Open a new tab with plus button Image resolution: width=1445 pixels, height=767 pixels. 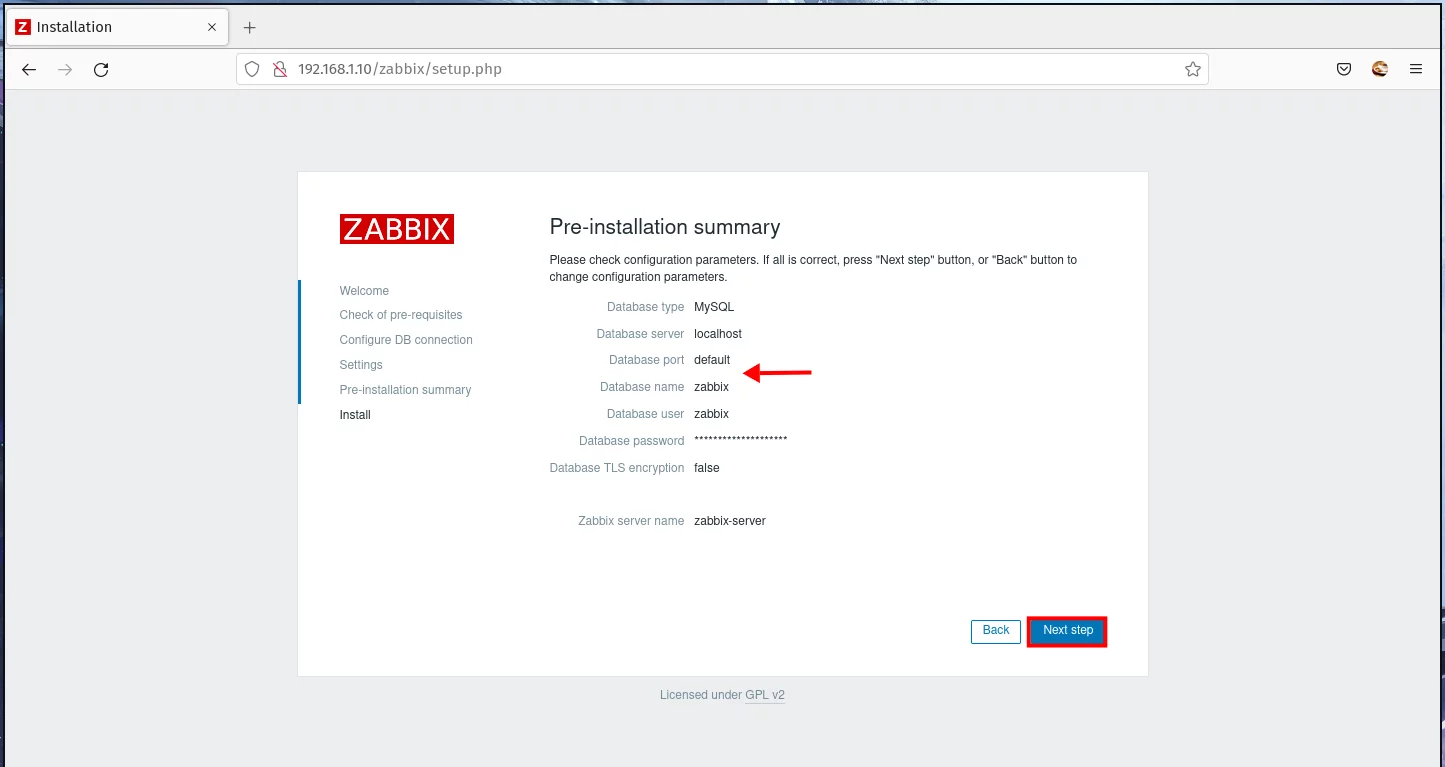pos(250,27)
